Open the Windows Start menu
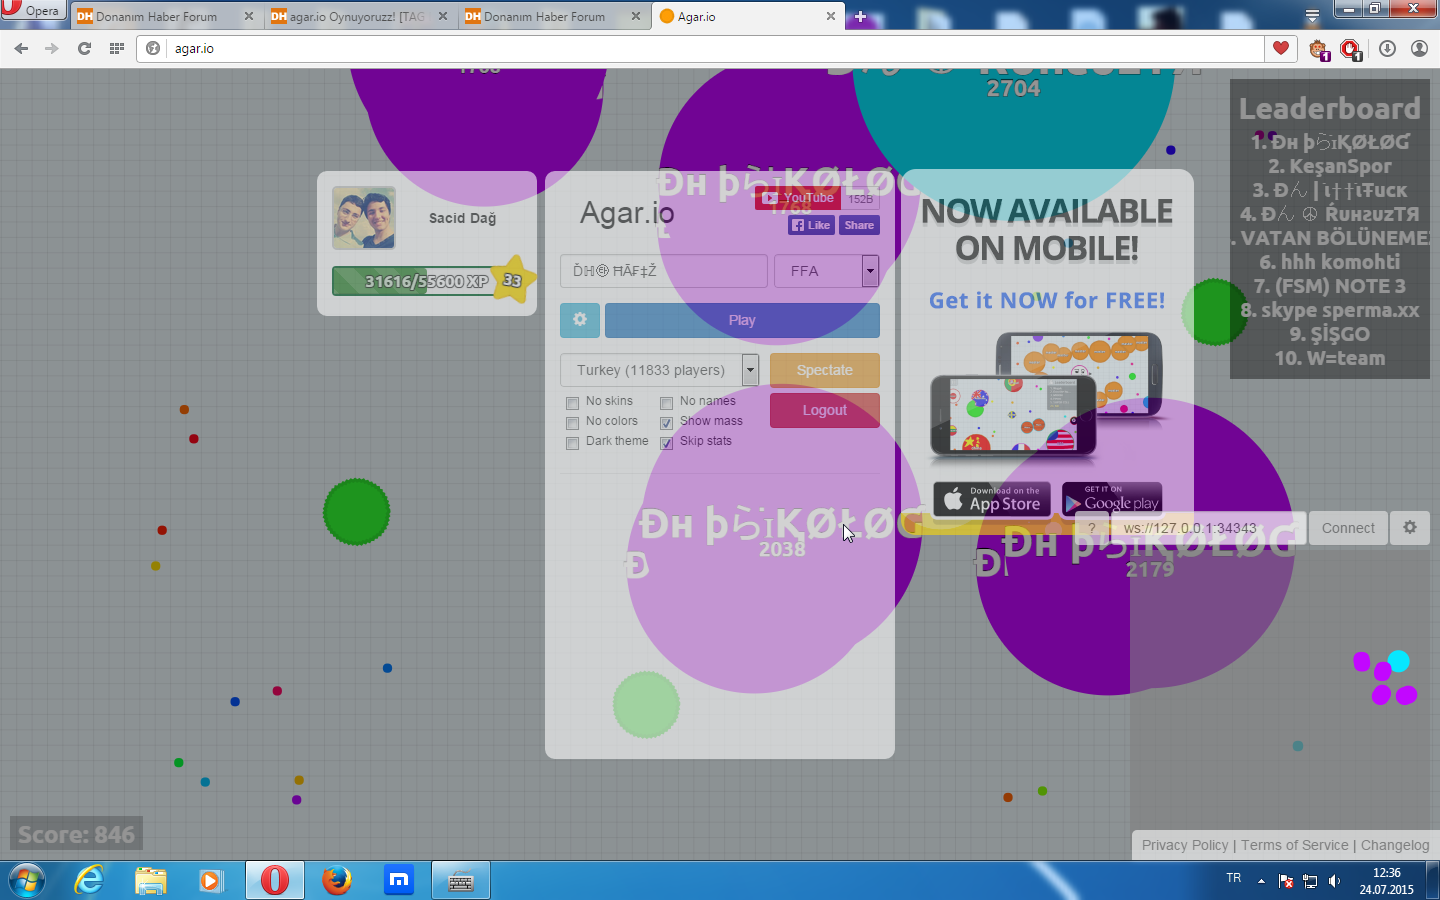The image size is (1440, 900). (27, 881)
